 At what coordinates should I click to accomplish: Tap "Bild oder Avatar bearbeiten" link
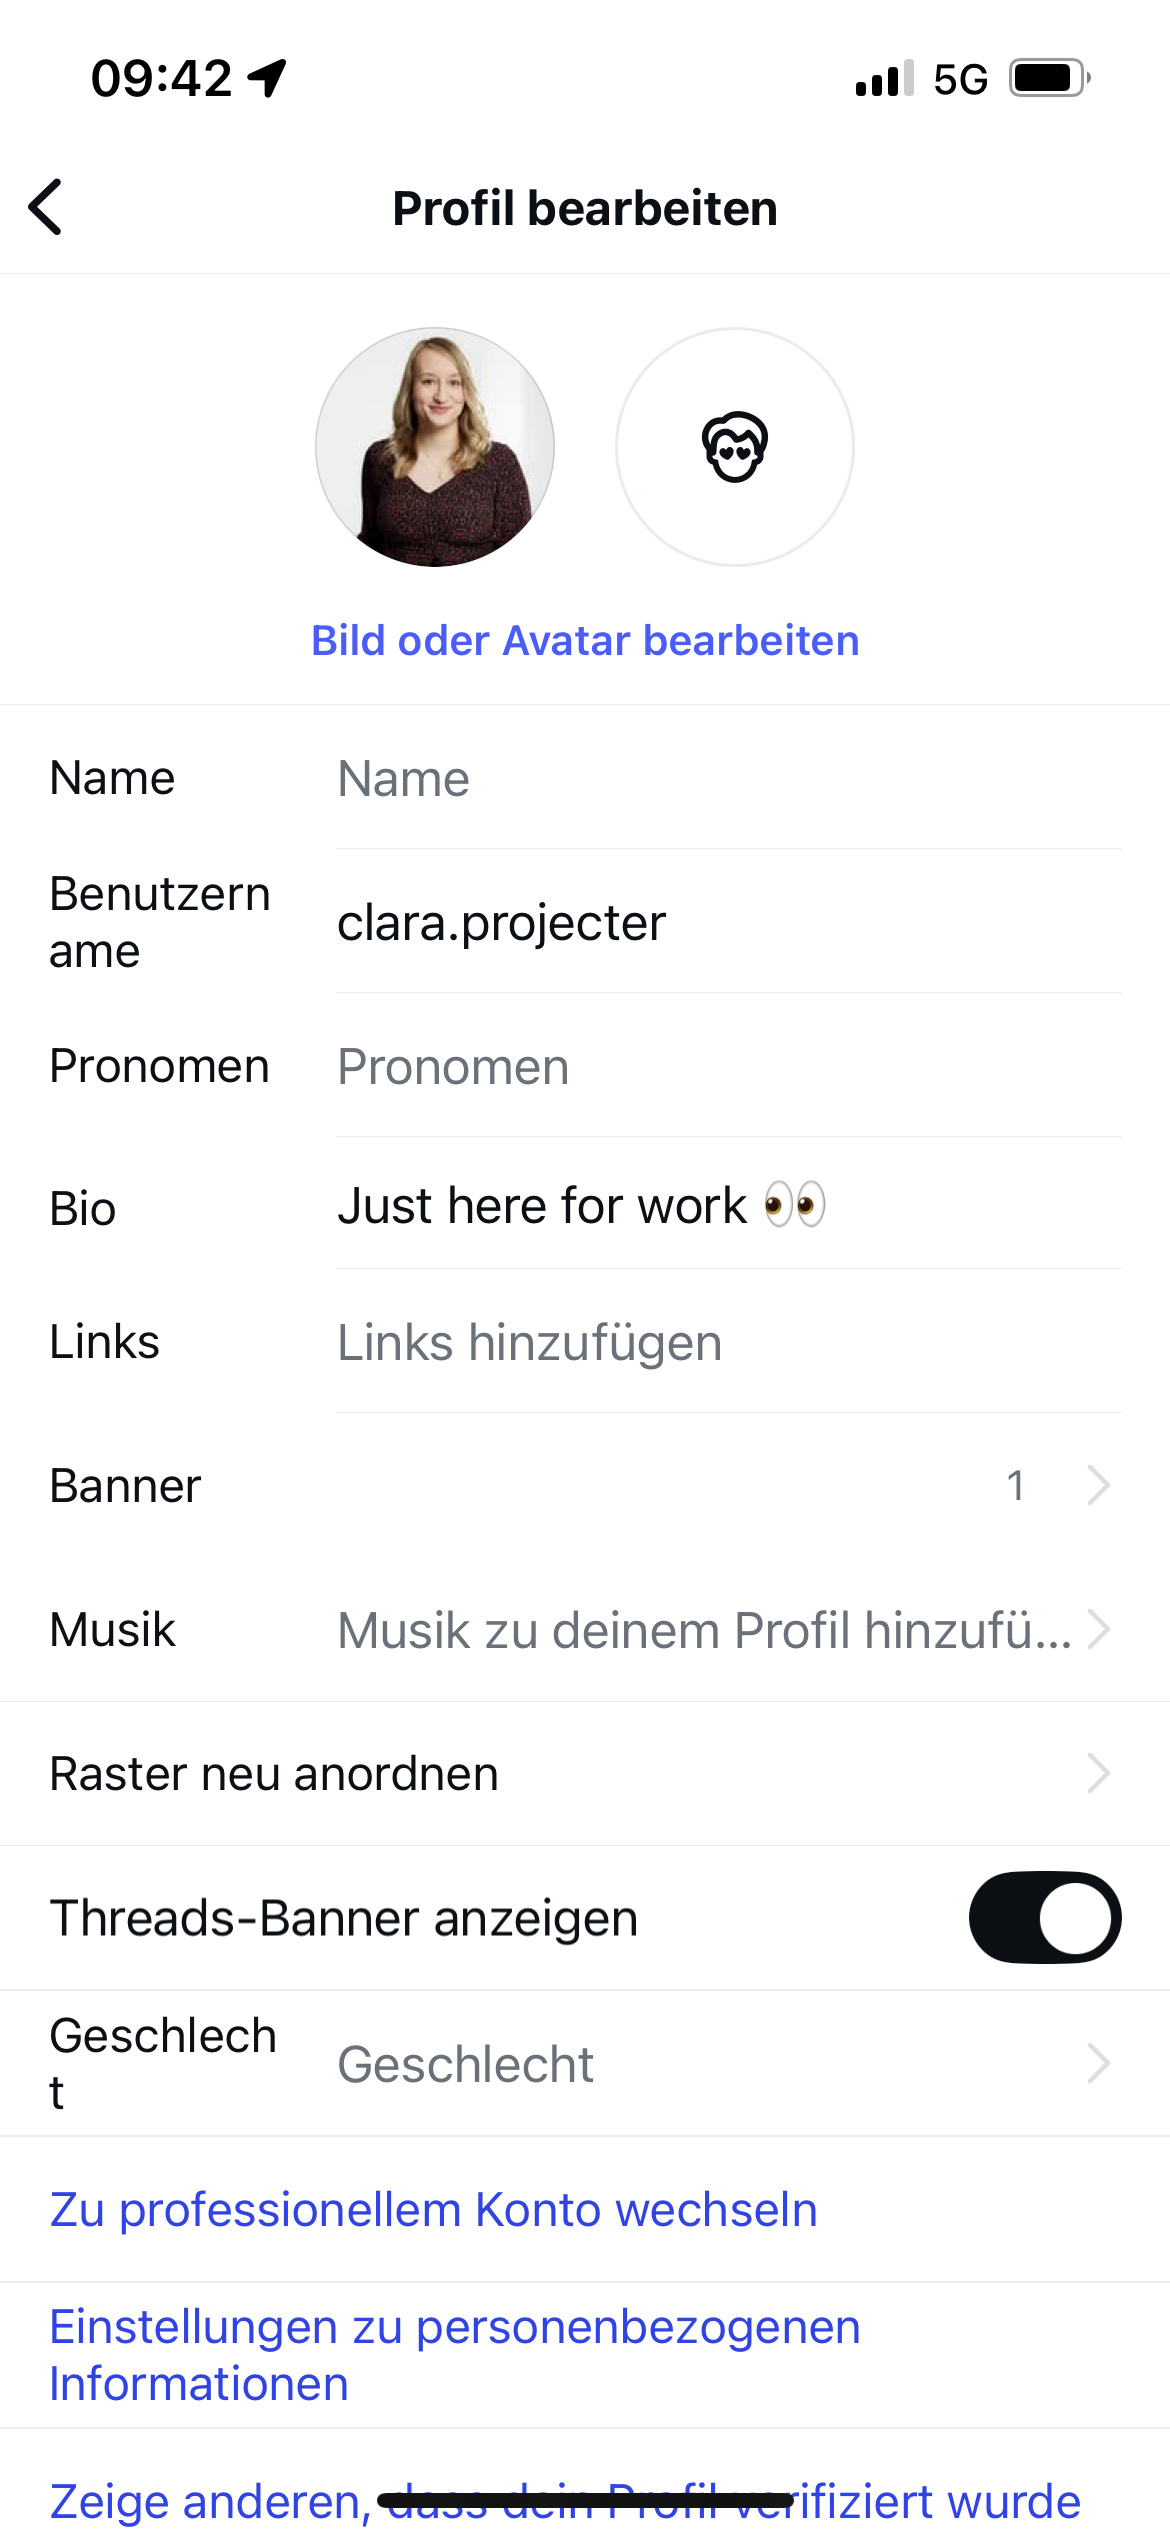[x=585, y=641]
